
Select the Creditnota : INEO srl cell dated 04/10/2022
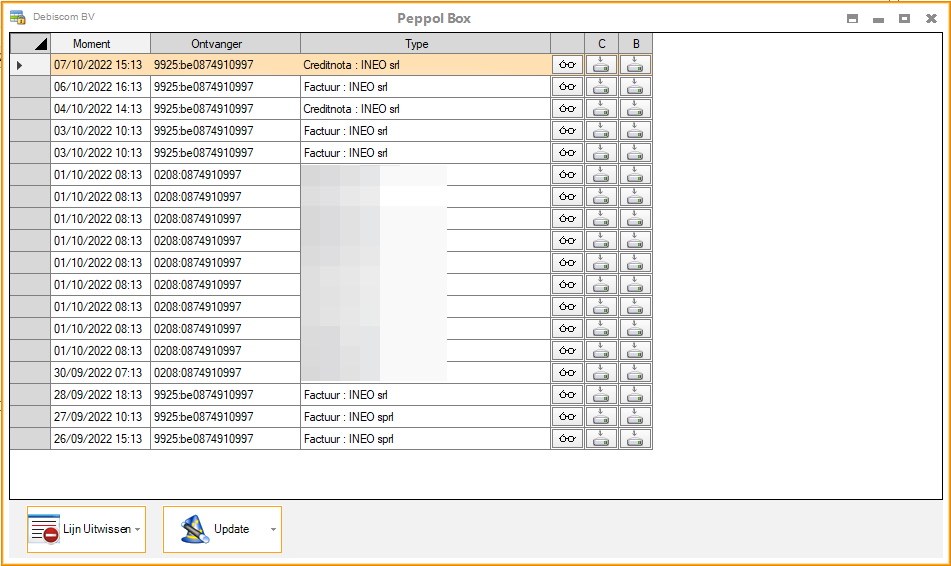425,109
